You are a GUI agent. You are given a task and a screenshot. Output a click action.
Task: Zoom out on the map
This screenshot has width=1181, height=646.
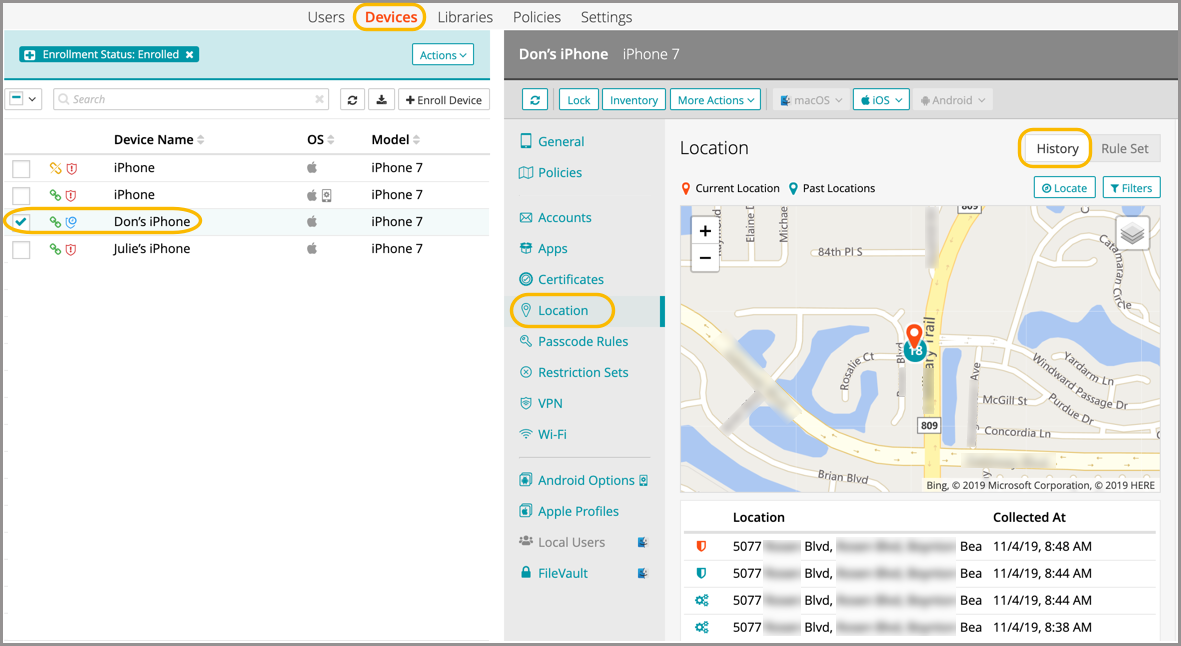tap(705, 258)
